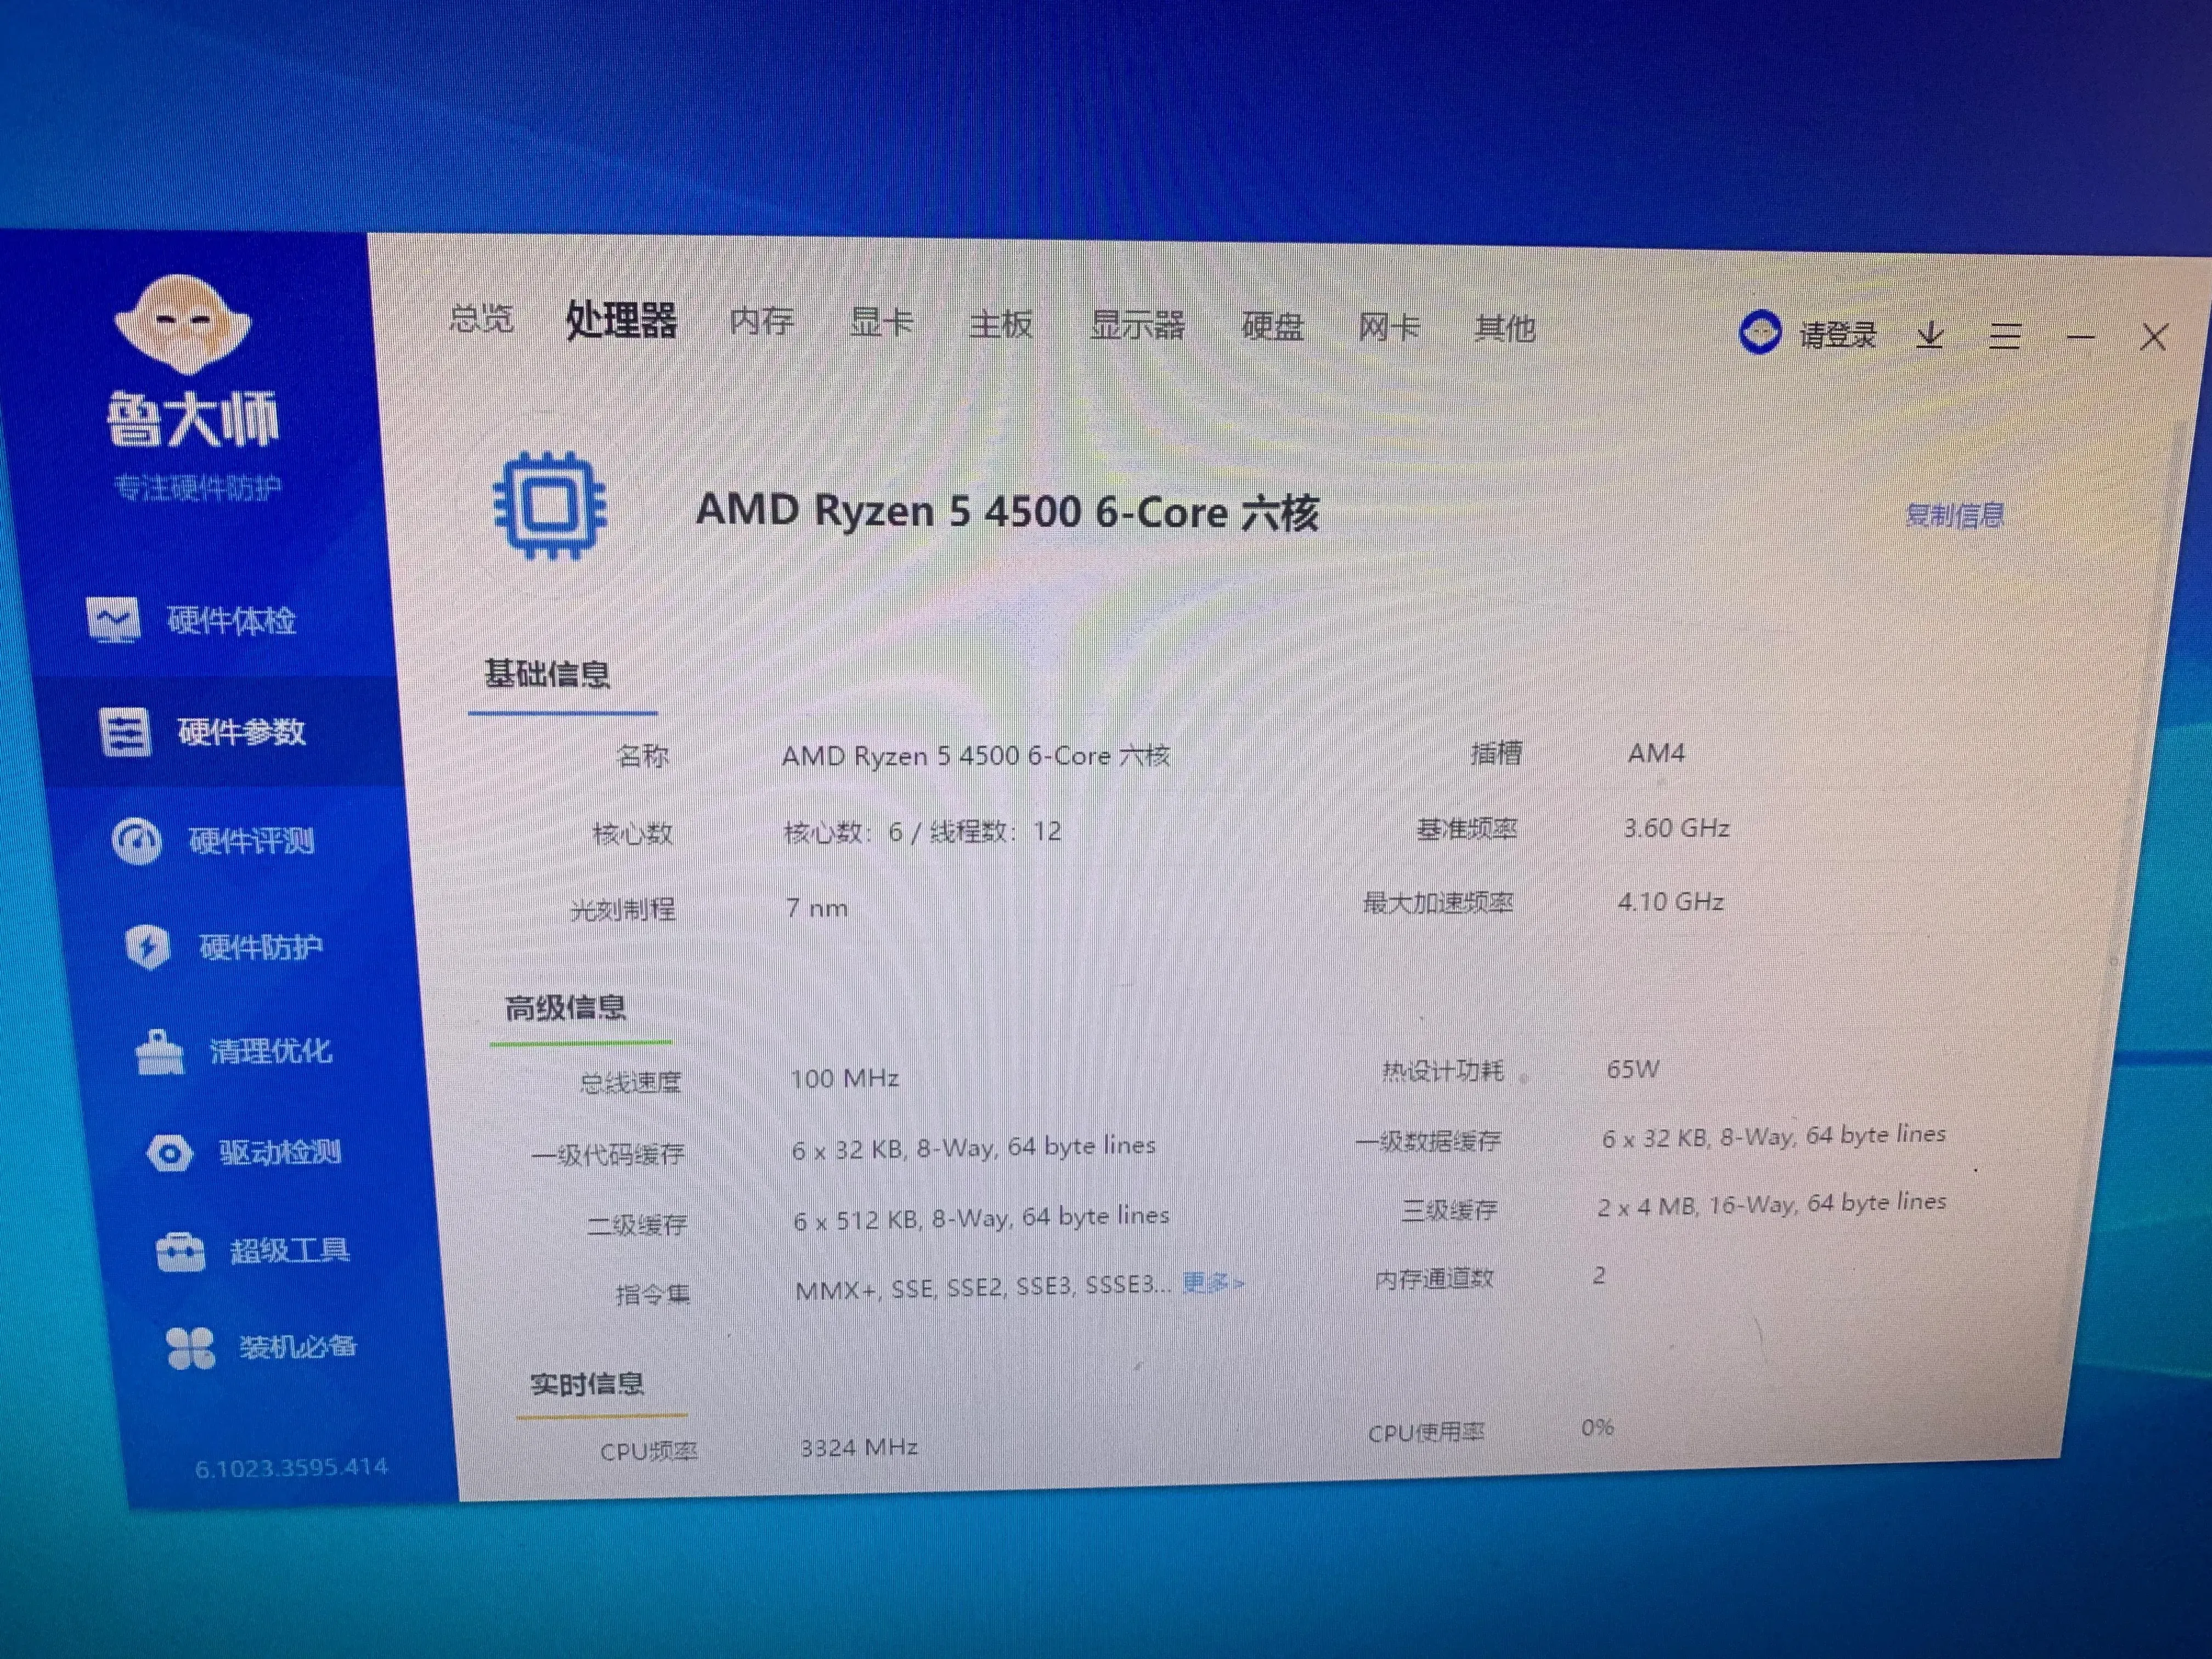The width and height of the screenshot is (2212, 1659).
Task: Click the 专注硬件防护 slogan text
Action: click(x=198, y=488)
